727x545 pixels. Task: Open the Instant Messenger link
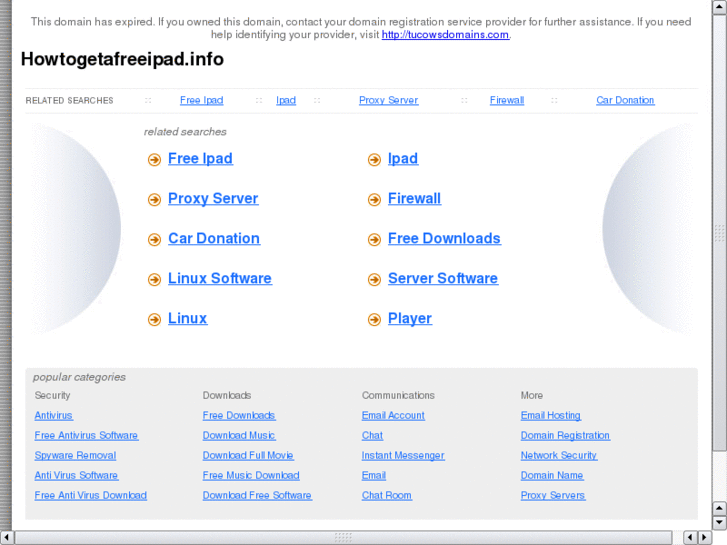point(403,456)
